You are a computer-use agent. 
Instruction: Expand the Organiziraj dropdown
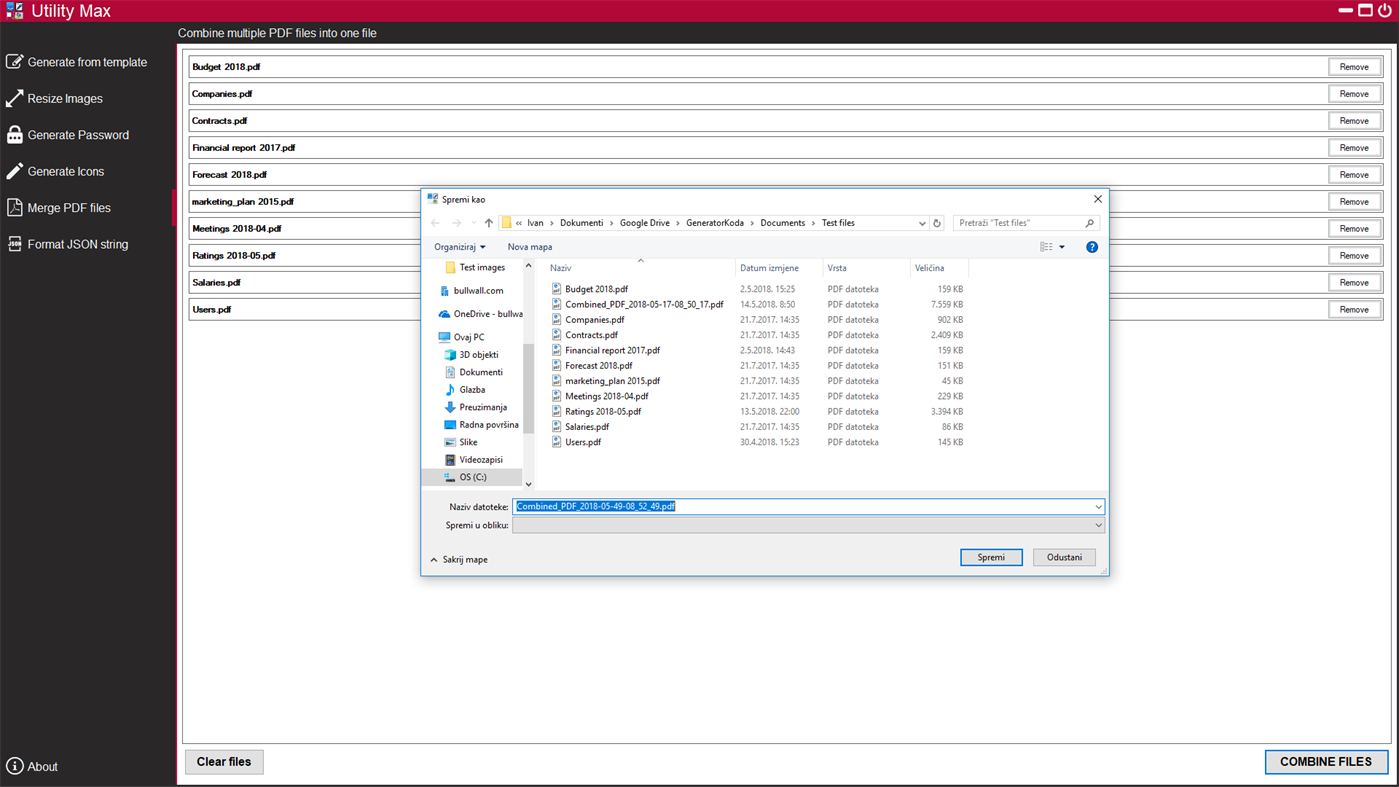point(459,247)
